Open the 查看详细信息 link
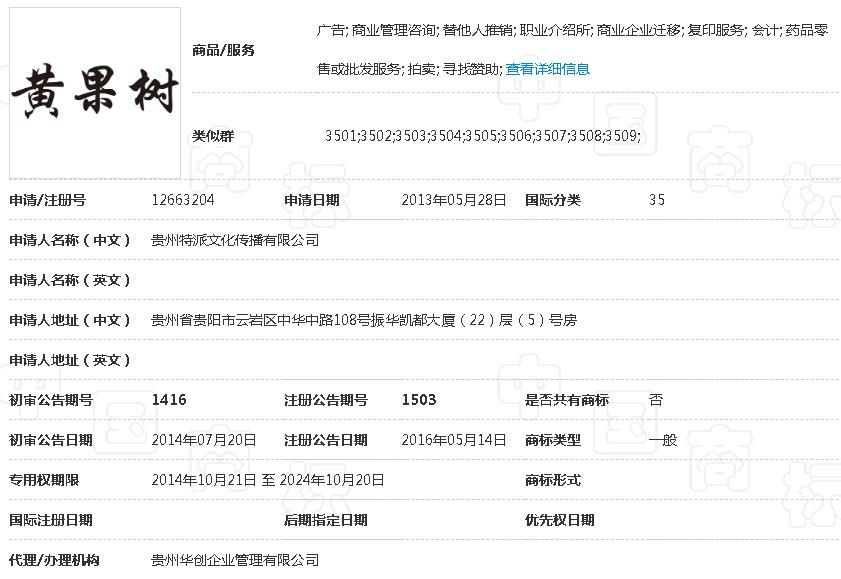The image size is (841, 579). coord(548,69)
